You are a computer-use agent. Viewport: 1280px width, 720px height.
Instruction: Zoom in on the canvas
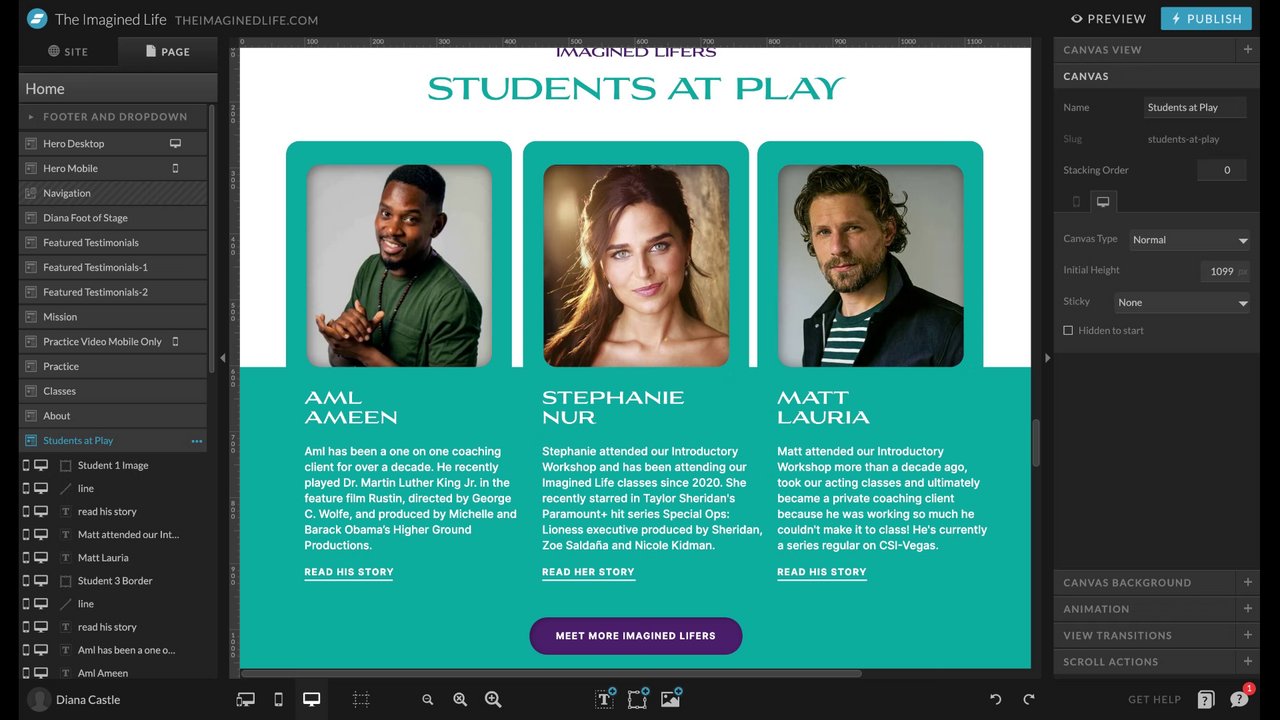pyautogui.click(x=493, y=700)
